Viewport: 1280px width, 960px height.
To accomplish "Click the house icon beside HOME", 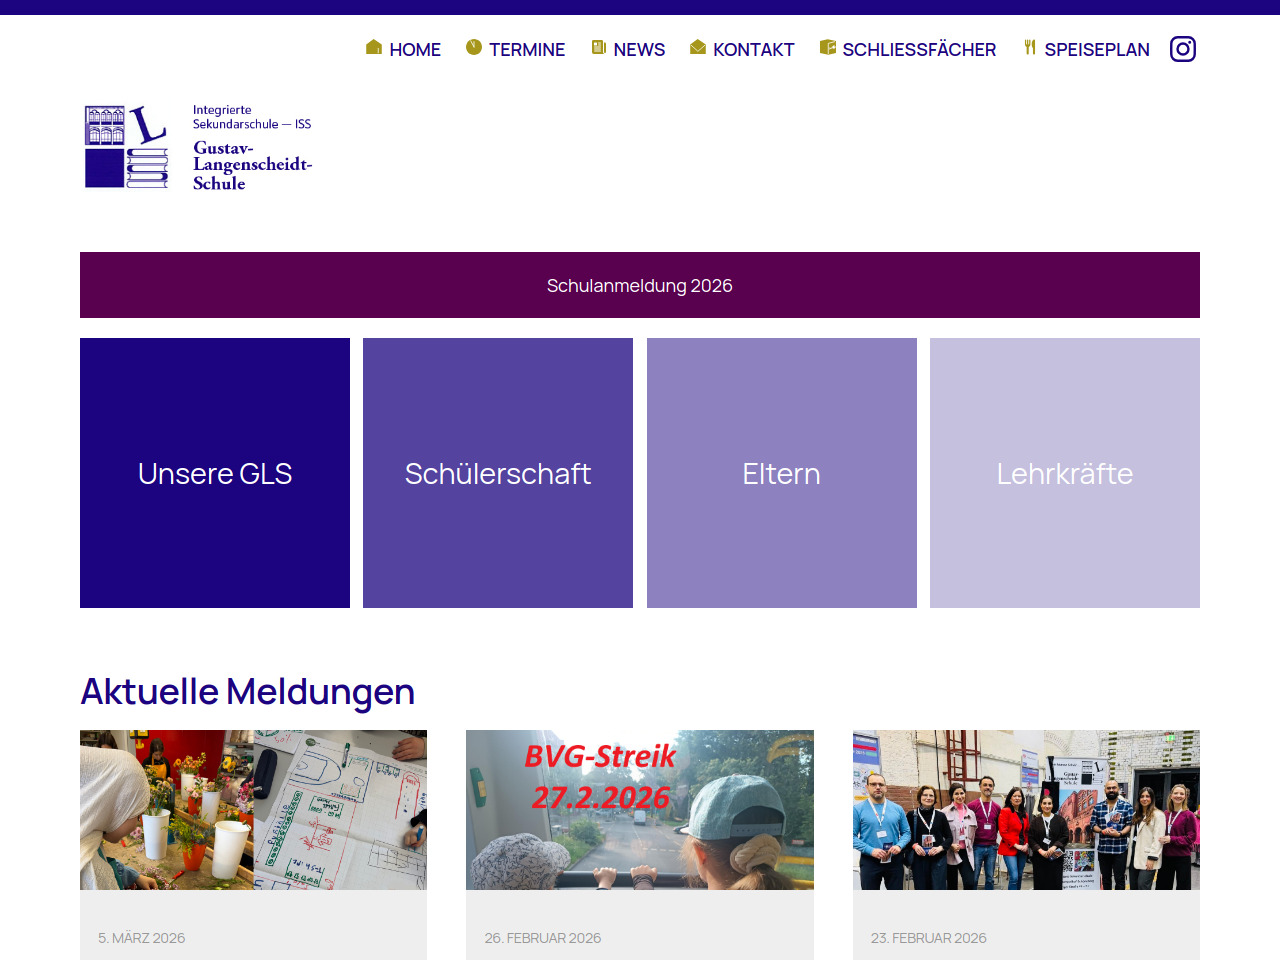I will tap(374, 47).
